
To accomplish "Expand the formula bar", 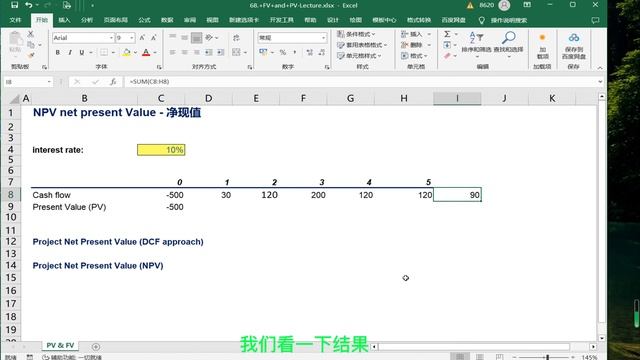I will pyautogui.click(x=600, y=82).
